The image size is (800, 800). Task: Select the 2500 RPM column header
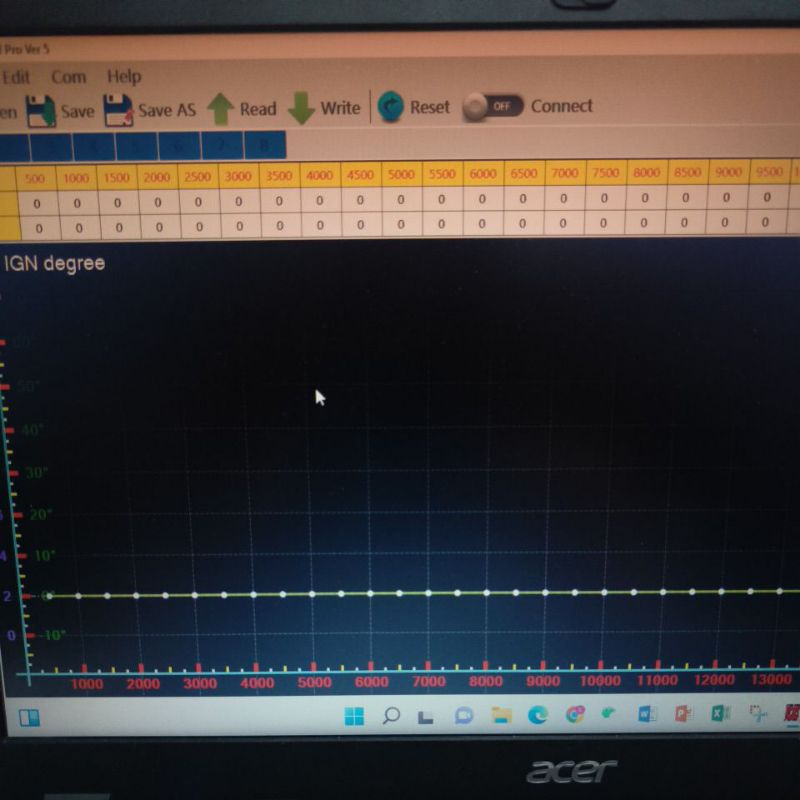click(197, 177)
